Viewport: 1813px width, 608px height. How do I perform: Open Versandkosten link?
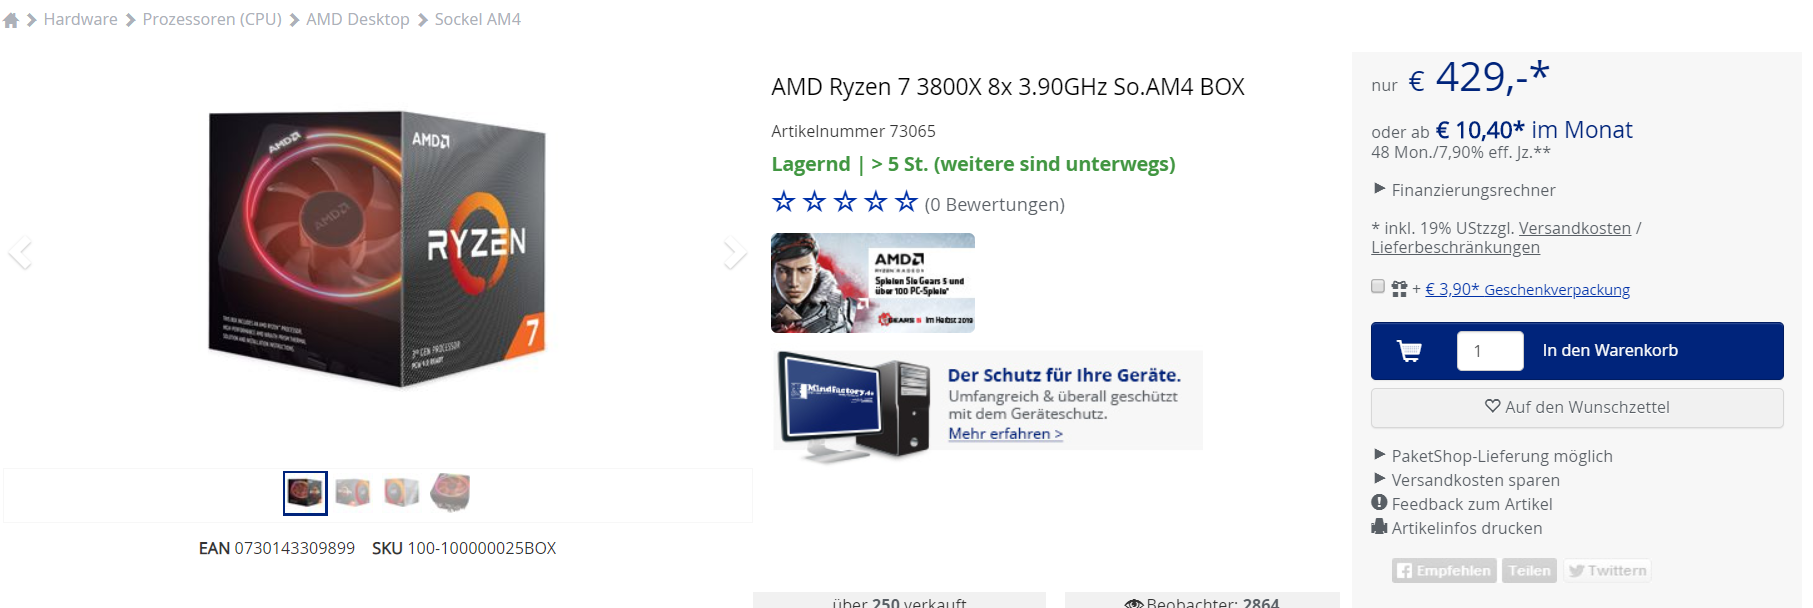coord(1574,228)
